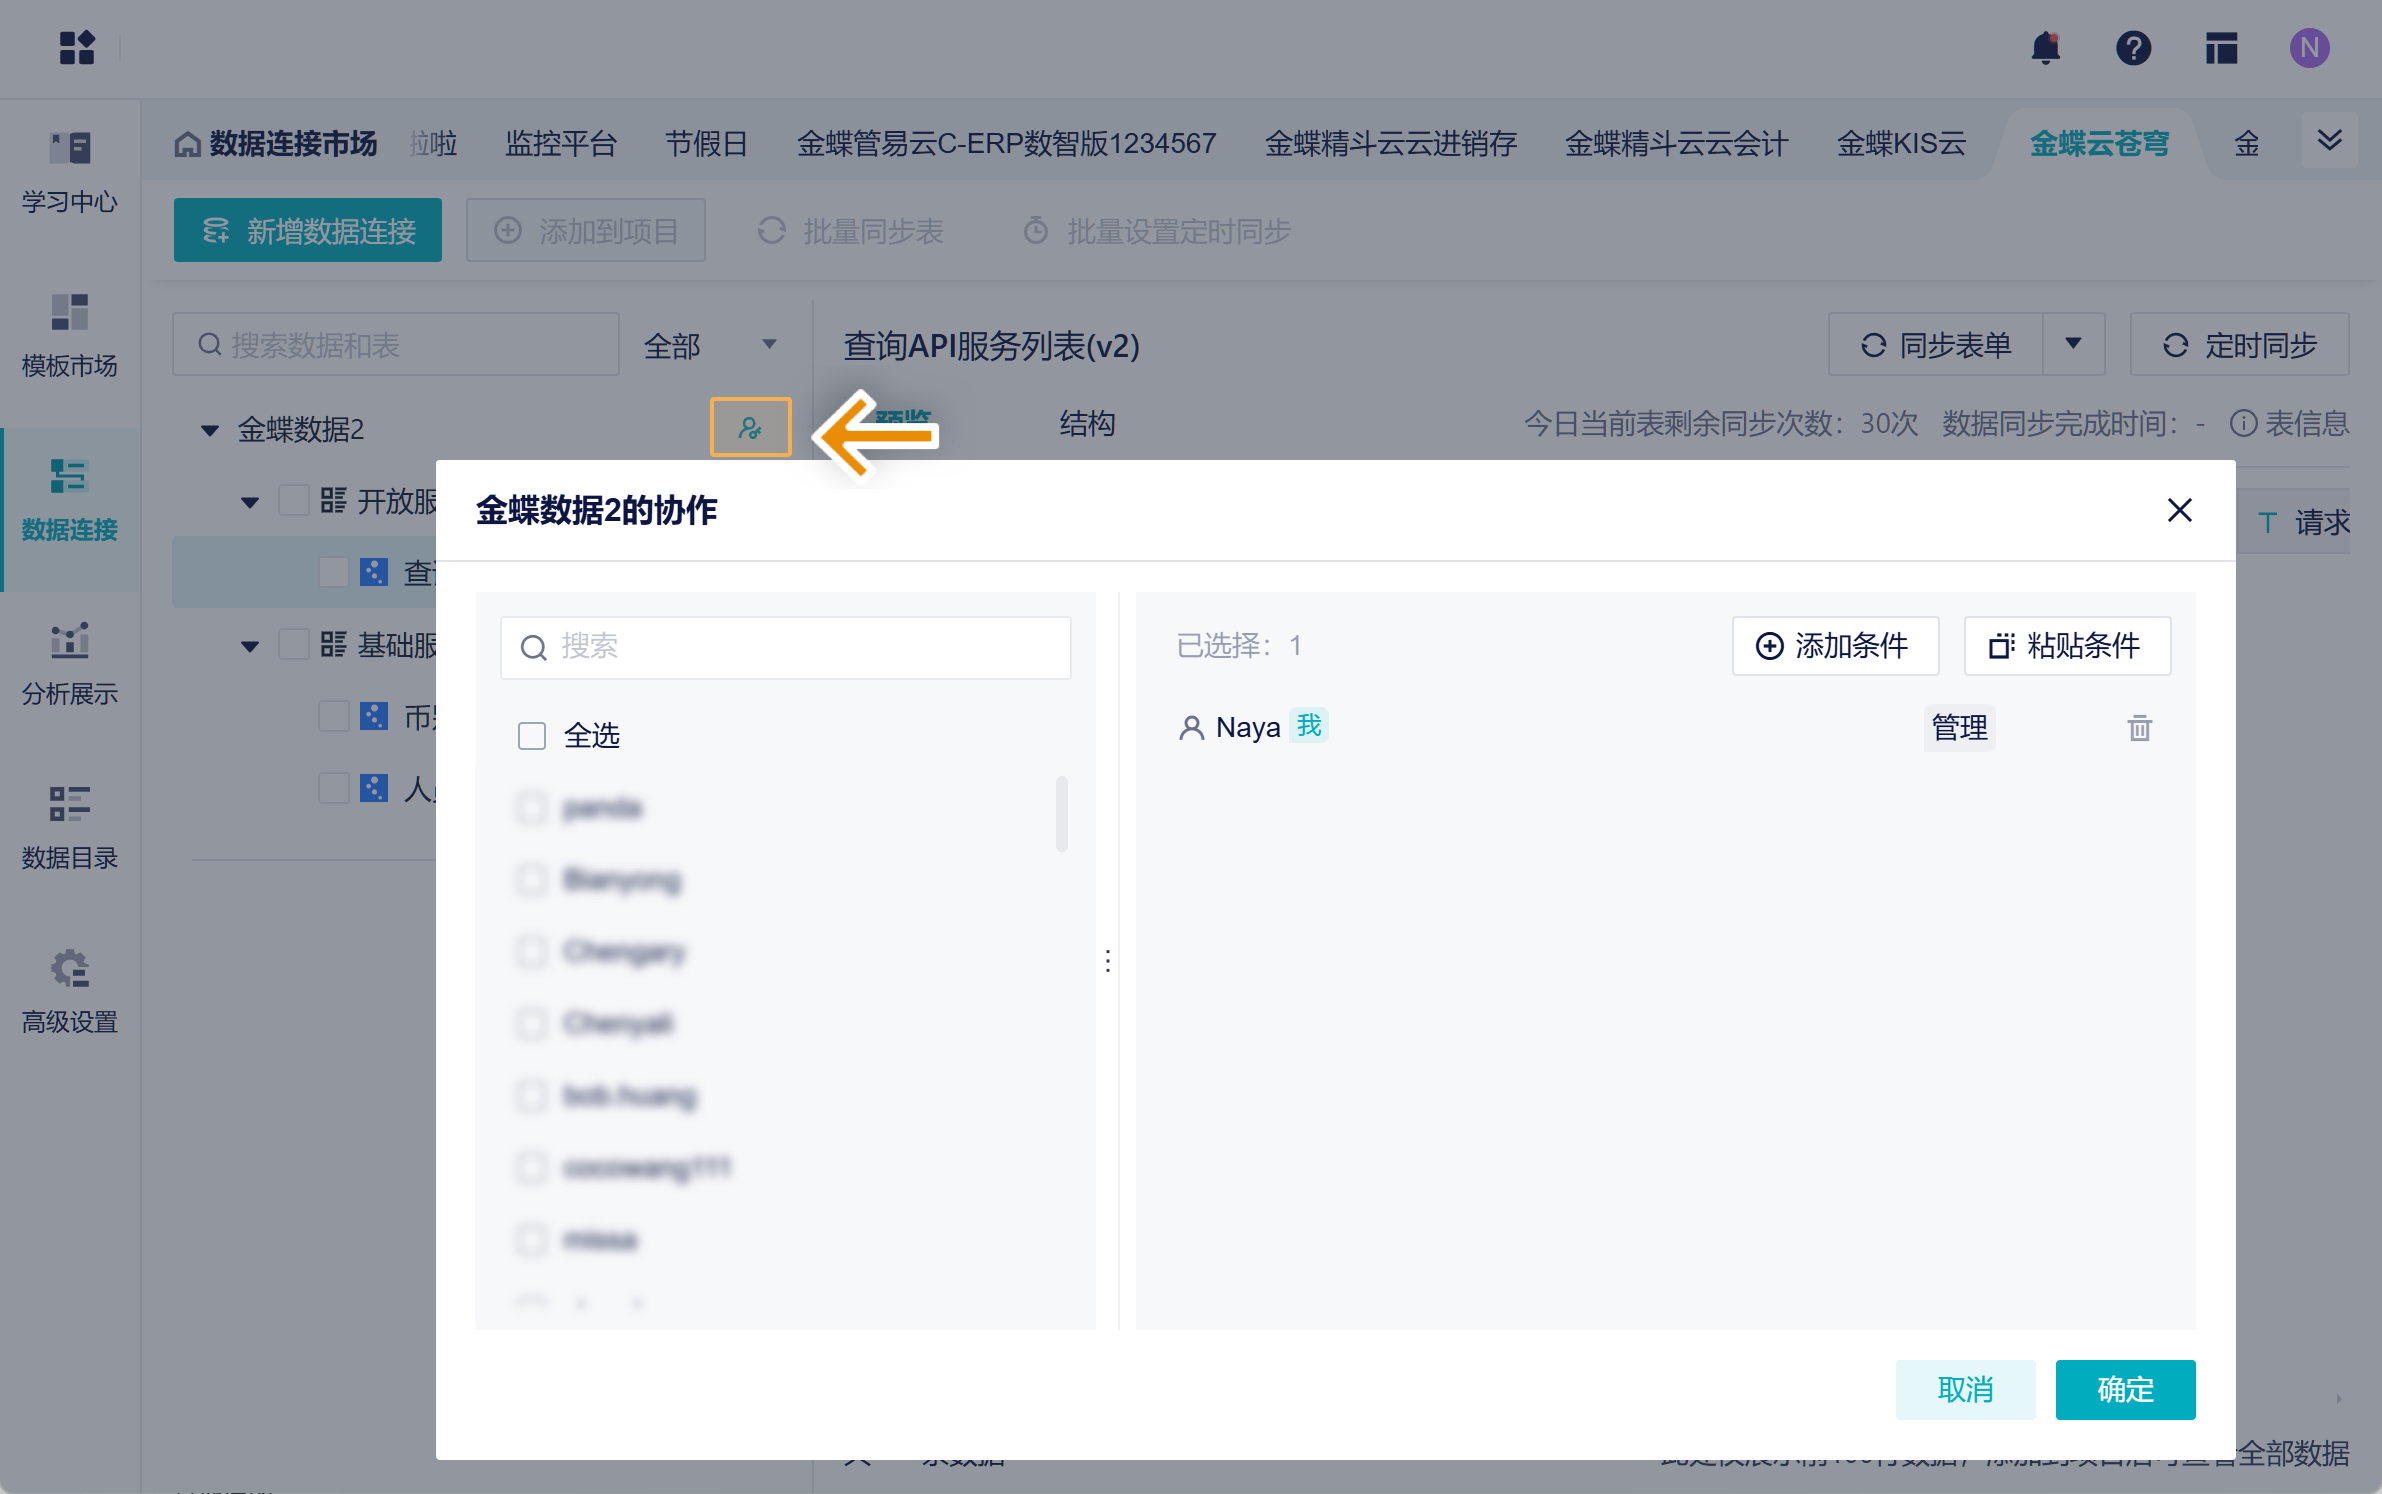Expand the hidden tabs chevron

2329,141
